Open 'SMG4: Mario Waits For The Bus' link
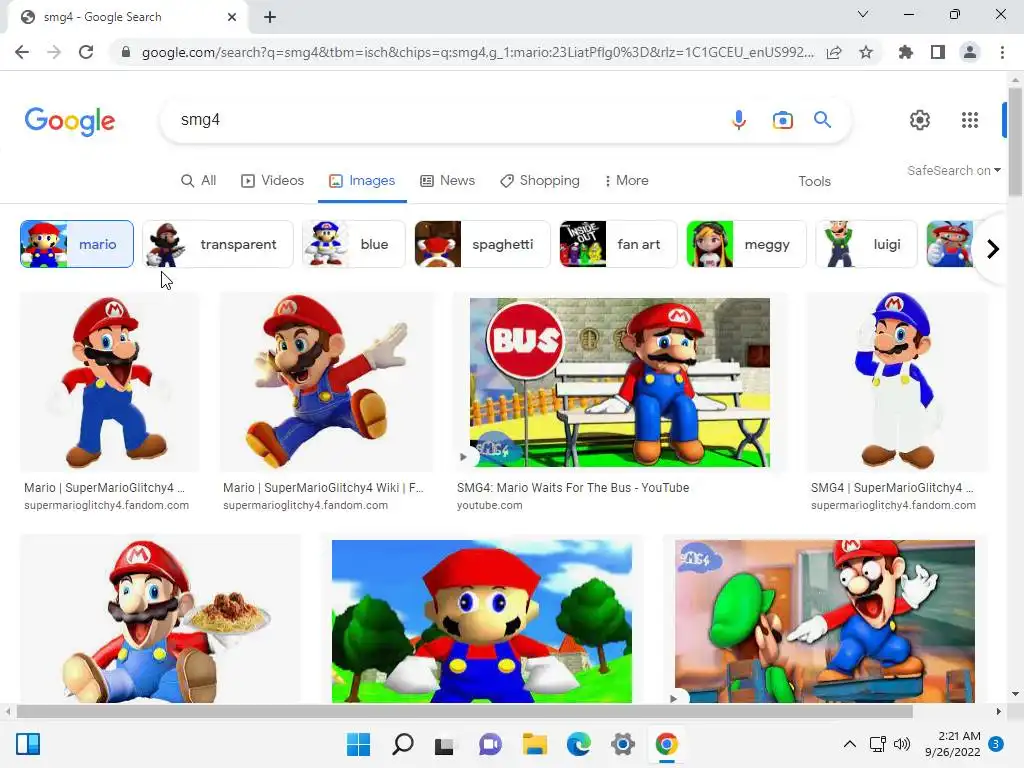Screen dimensions: 1024x768 [x=573, y=488]
